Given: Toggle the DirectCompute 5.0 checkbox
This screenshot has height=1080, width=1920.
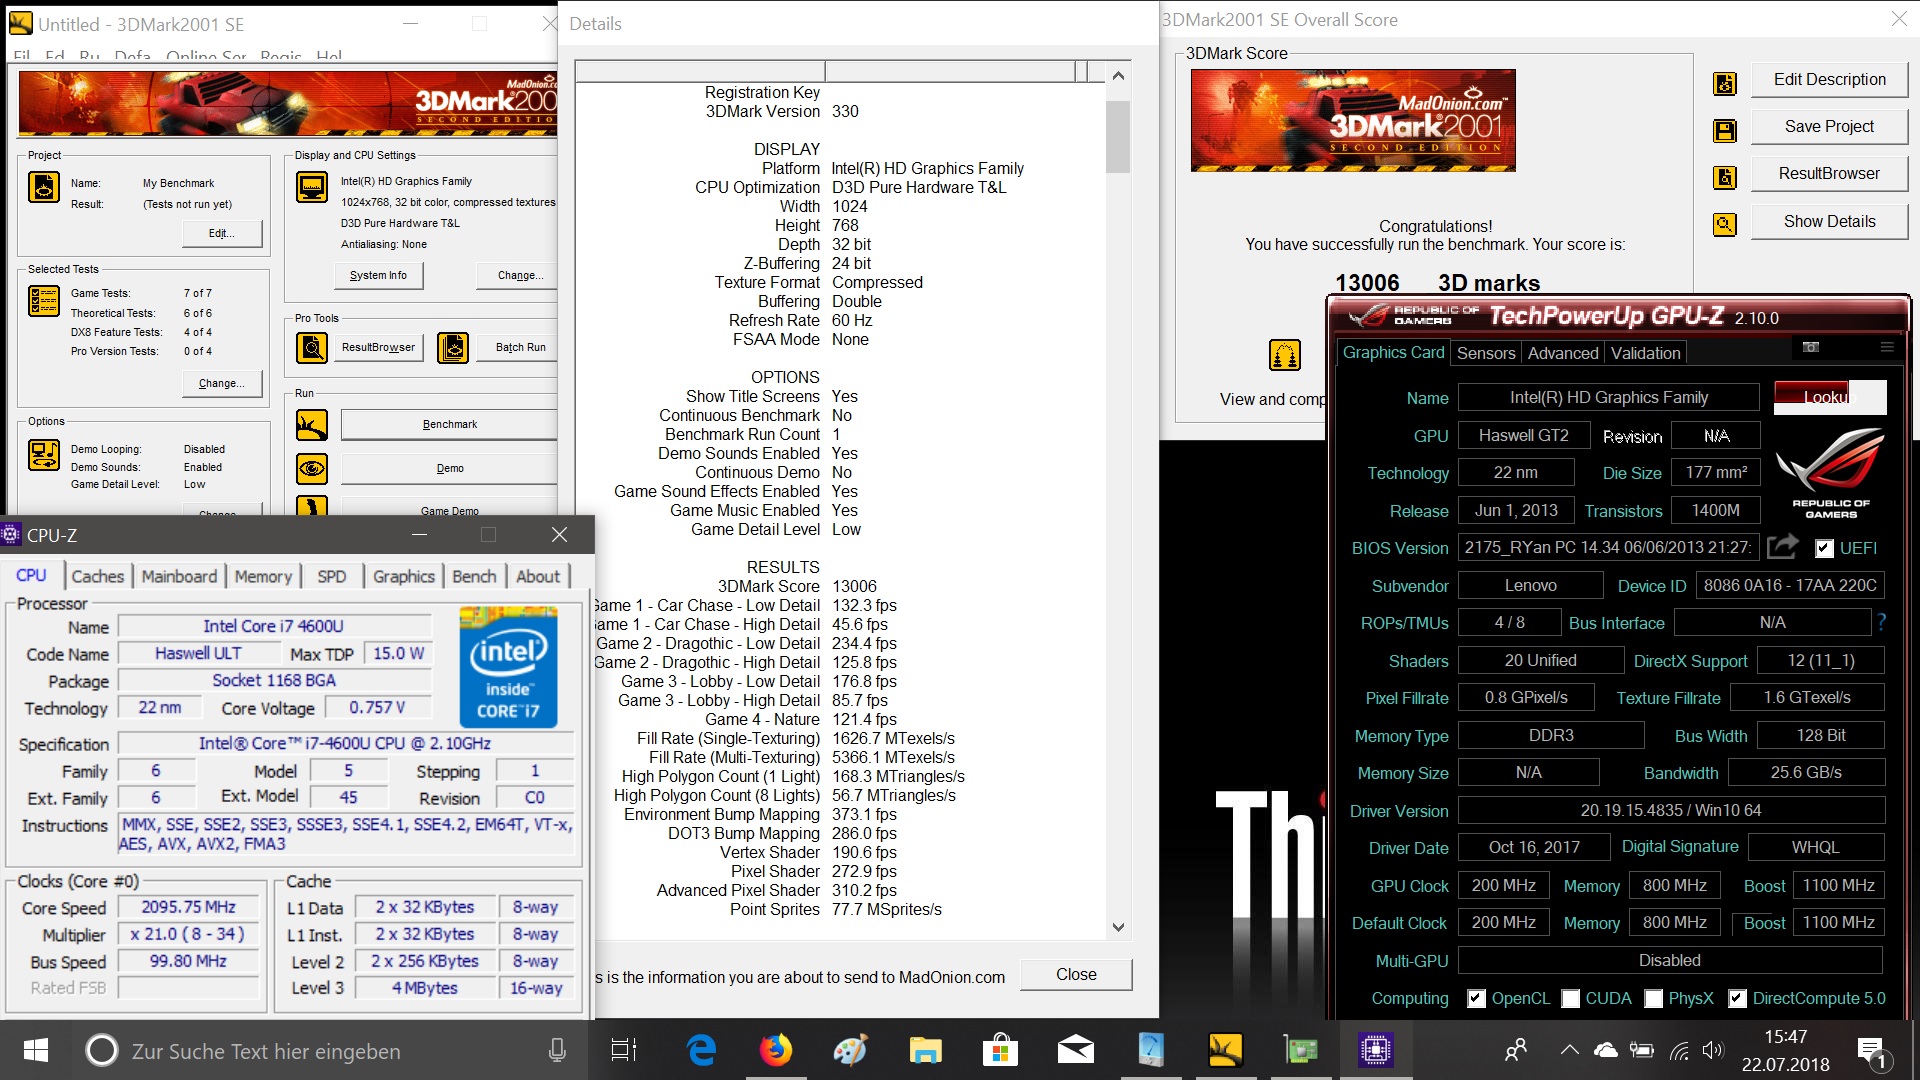Looking at the screenshot, I should pyautogui.click(x=1737, y=998).
